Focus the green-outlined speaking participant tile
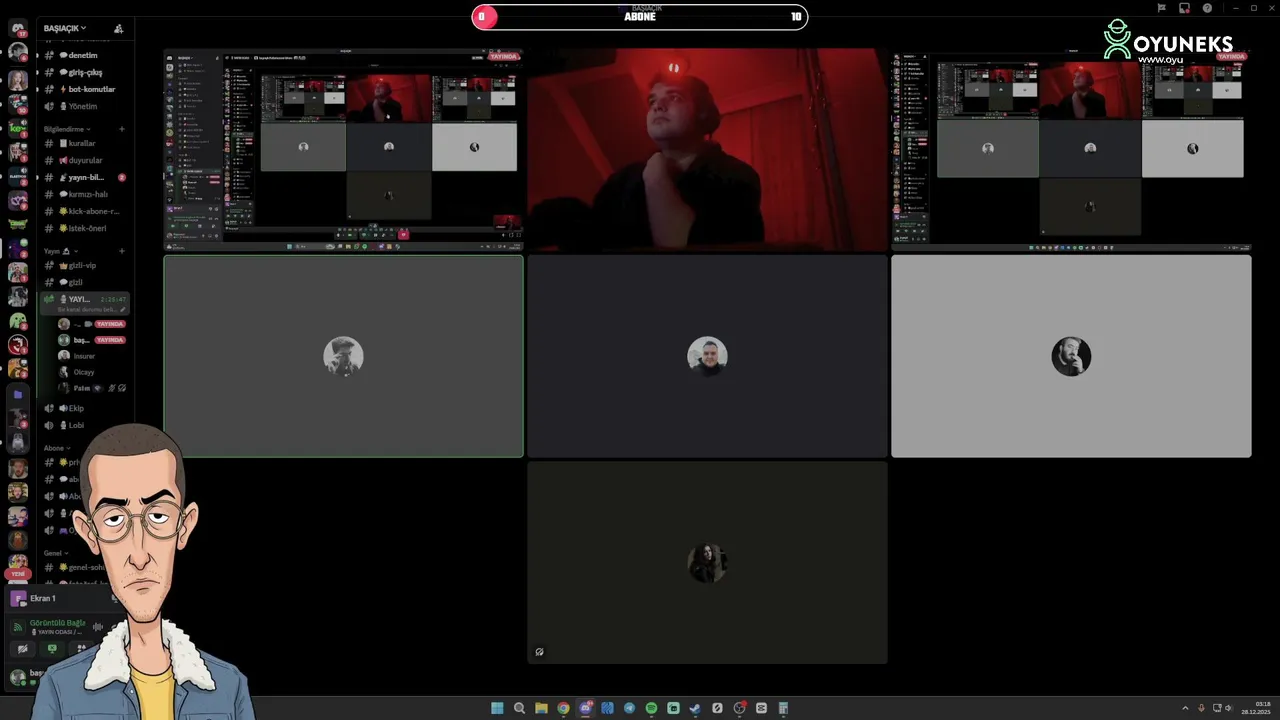 tap(343, 356)
